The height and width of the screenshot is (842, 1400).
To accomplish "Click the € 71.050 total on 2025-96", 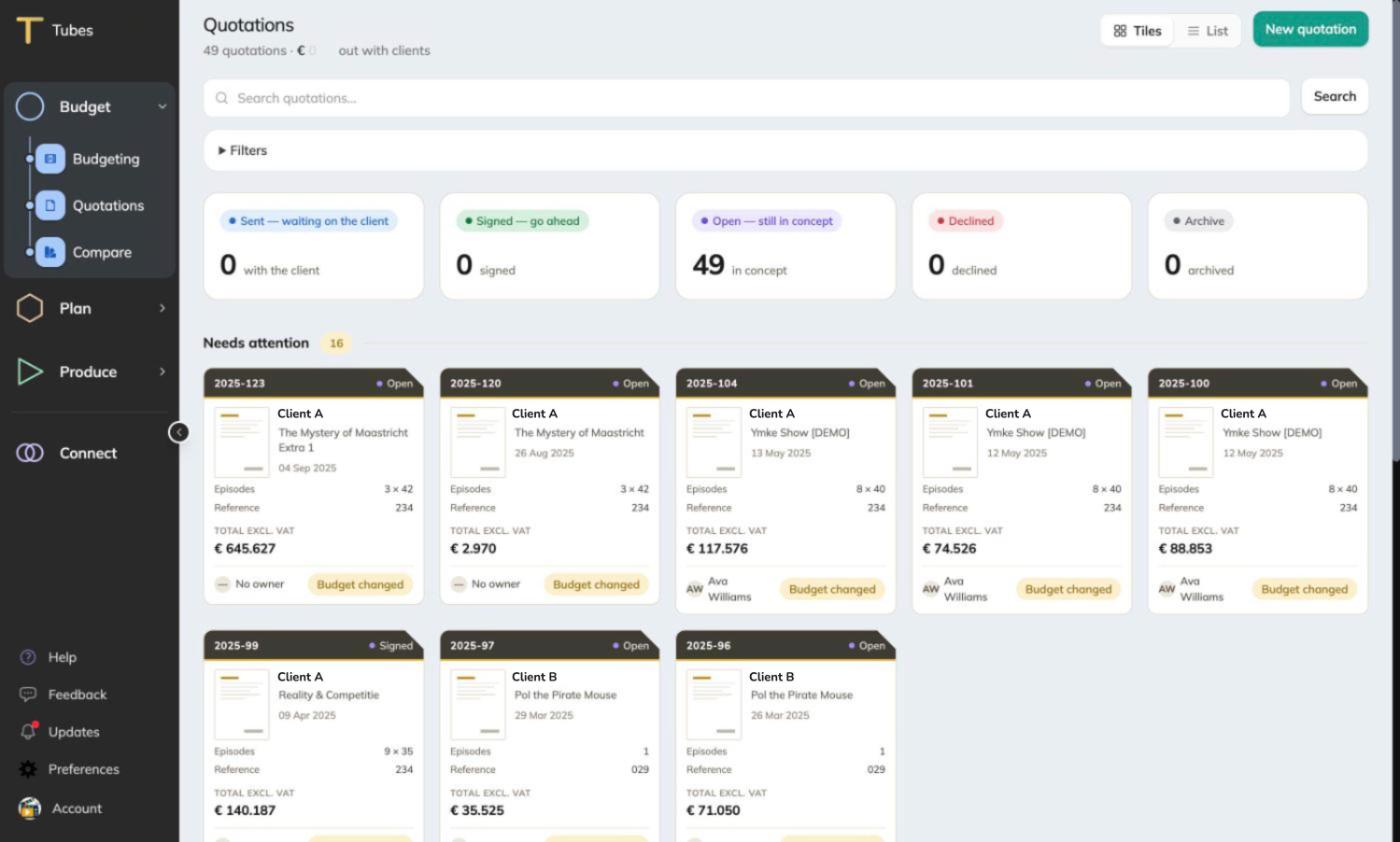I will click(713, 811).
